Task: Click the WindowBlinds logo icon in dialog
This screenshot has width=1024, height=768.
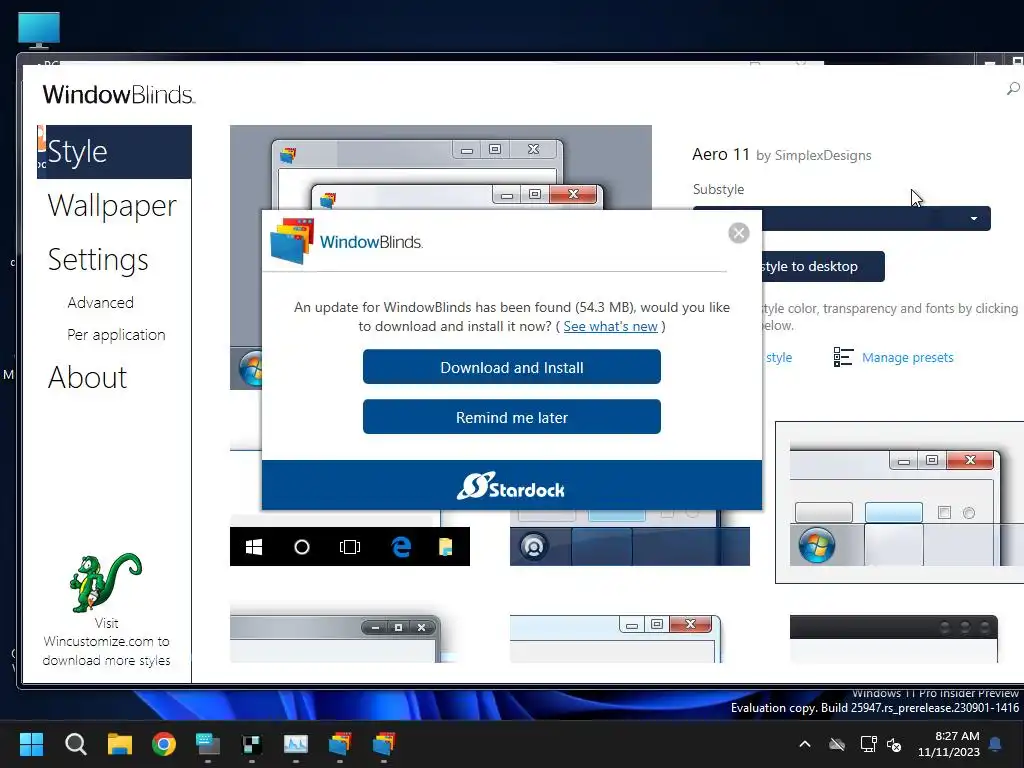Action: [x=292, y=241]
